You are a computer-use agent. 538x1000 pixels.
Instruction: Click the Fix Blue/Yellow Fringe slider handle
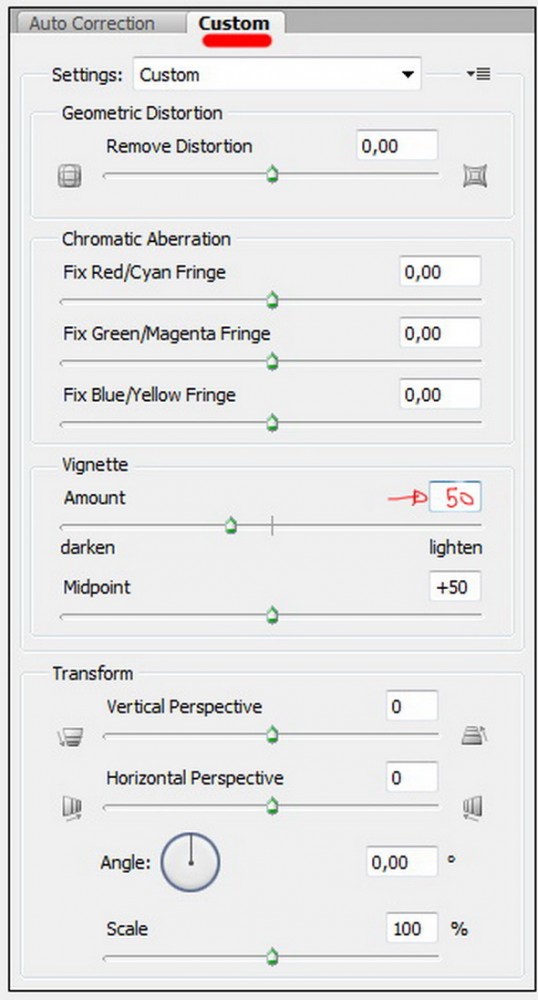[x=272, y=423]
